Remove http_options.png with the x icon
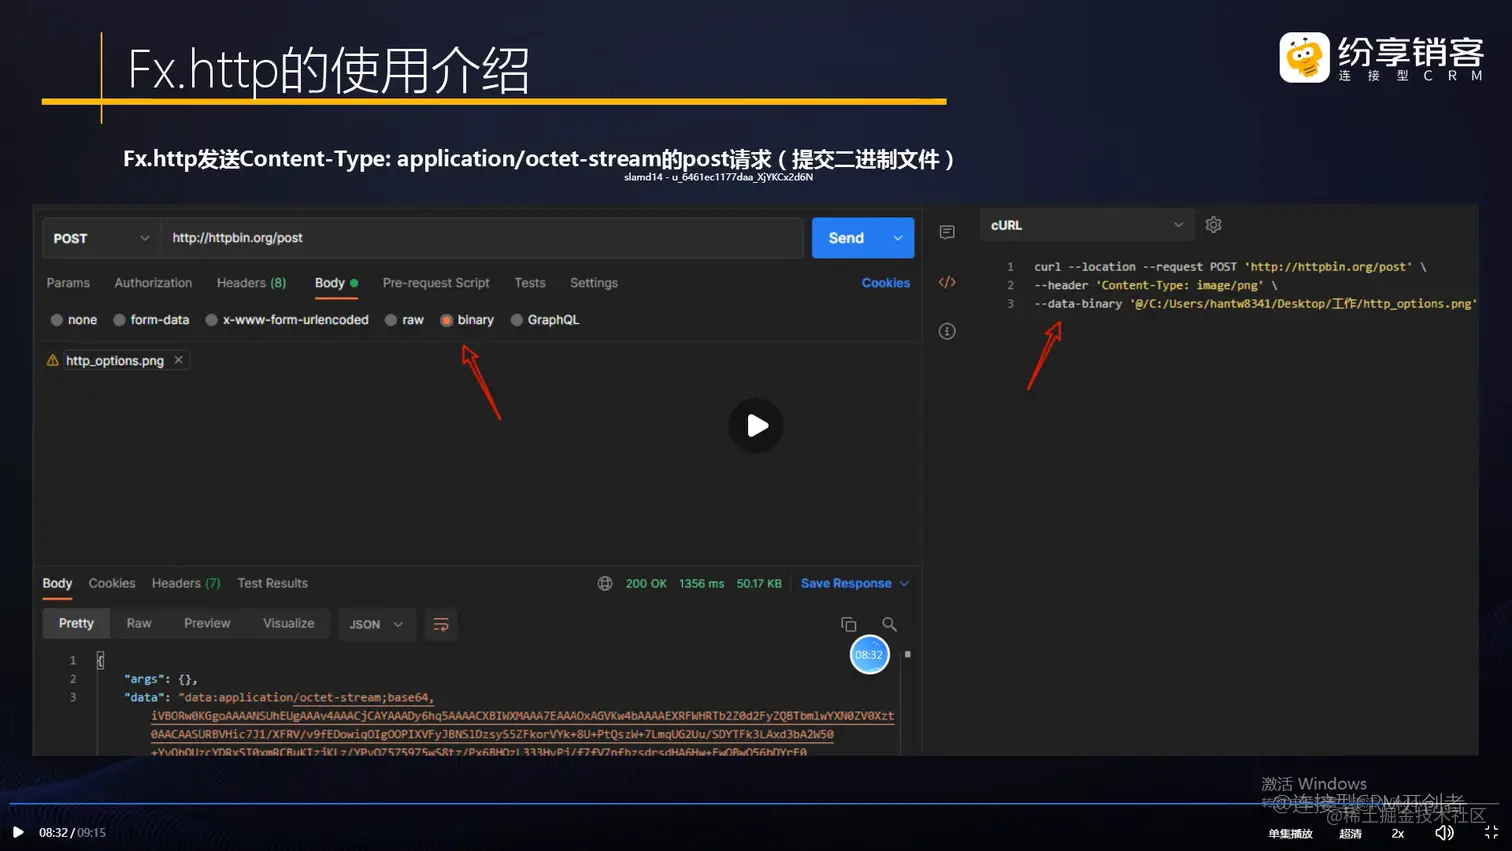The width and height of the screenshot is (1512, 851). 178,360
